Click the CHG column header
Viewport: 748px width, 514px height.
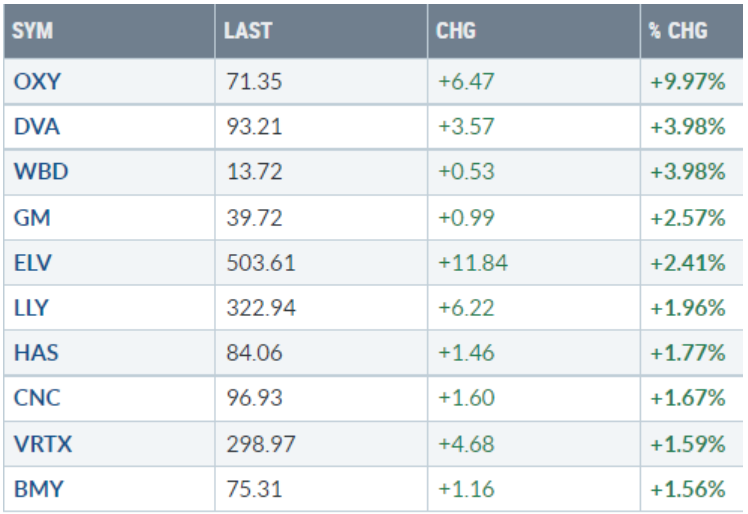[456, 31]
